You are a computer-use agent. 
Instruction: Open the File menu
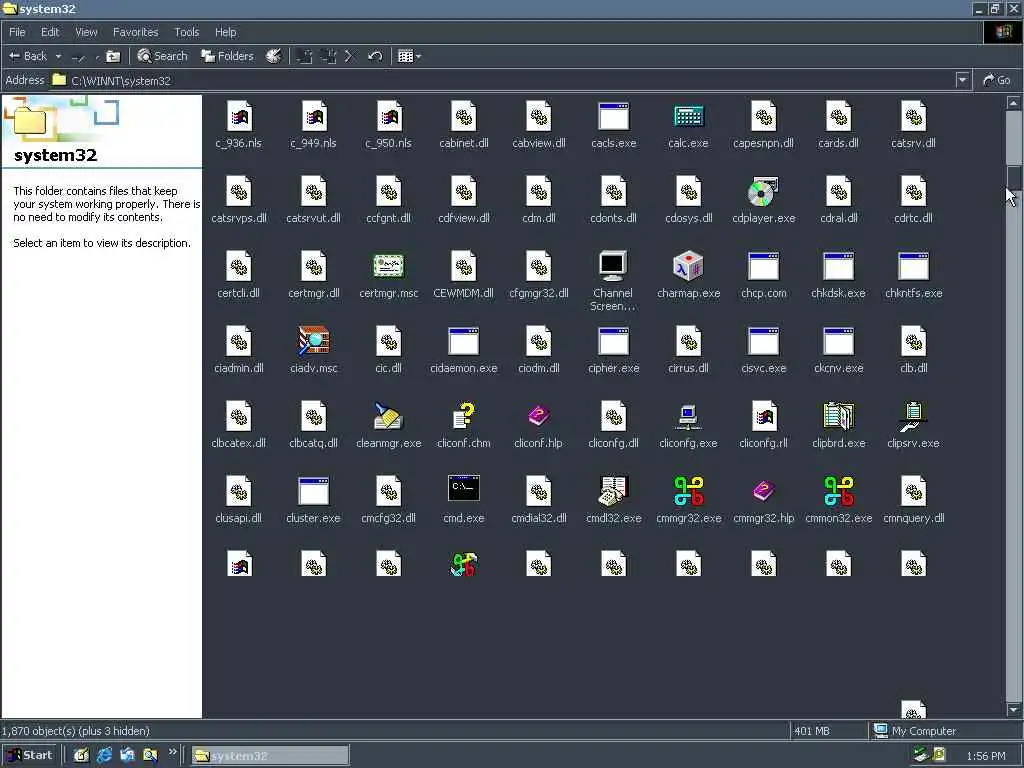tap(17, 32)
